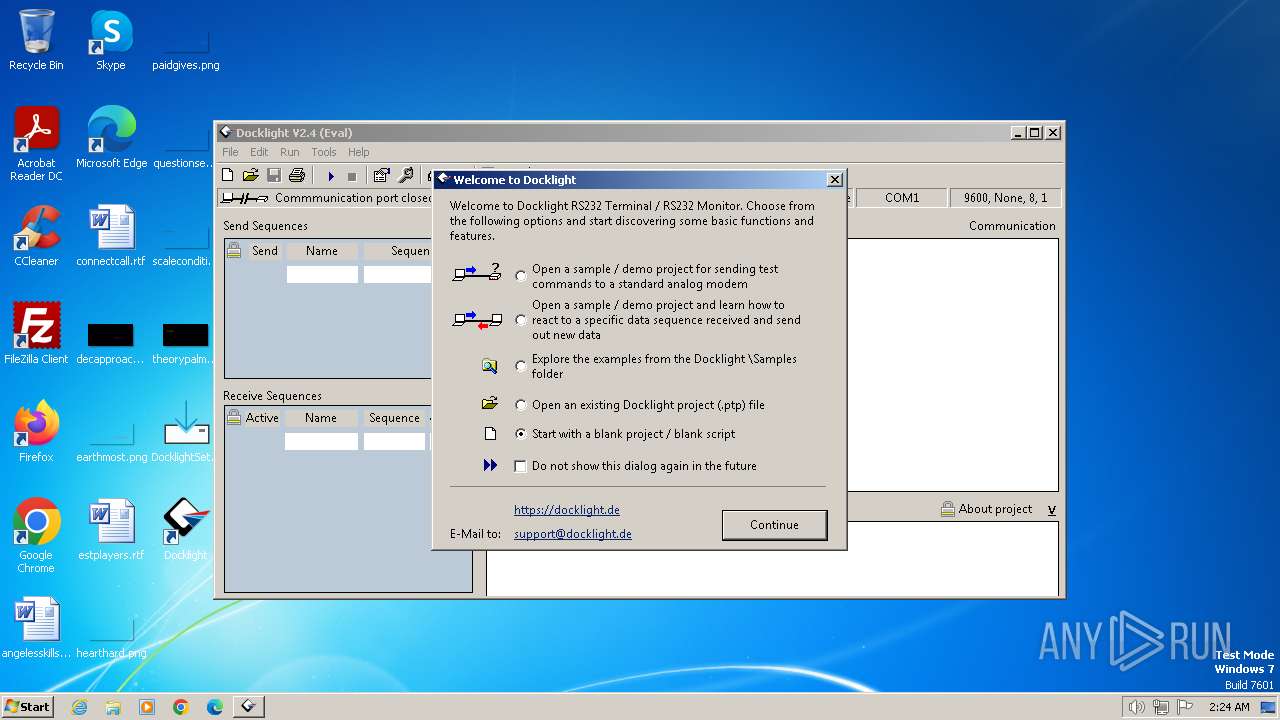Click the open existing project folder icon
The width and height of the screenshot is (1280, 720).
(x=489, y=404)
